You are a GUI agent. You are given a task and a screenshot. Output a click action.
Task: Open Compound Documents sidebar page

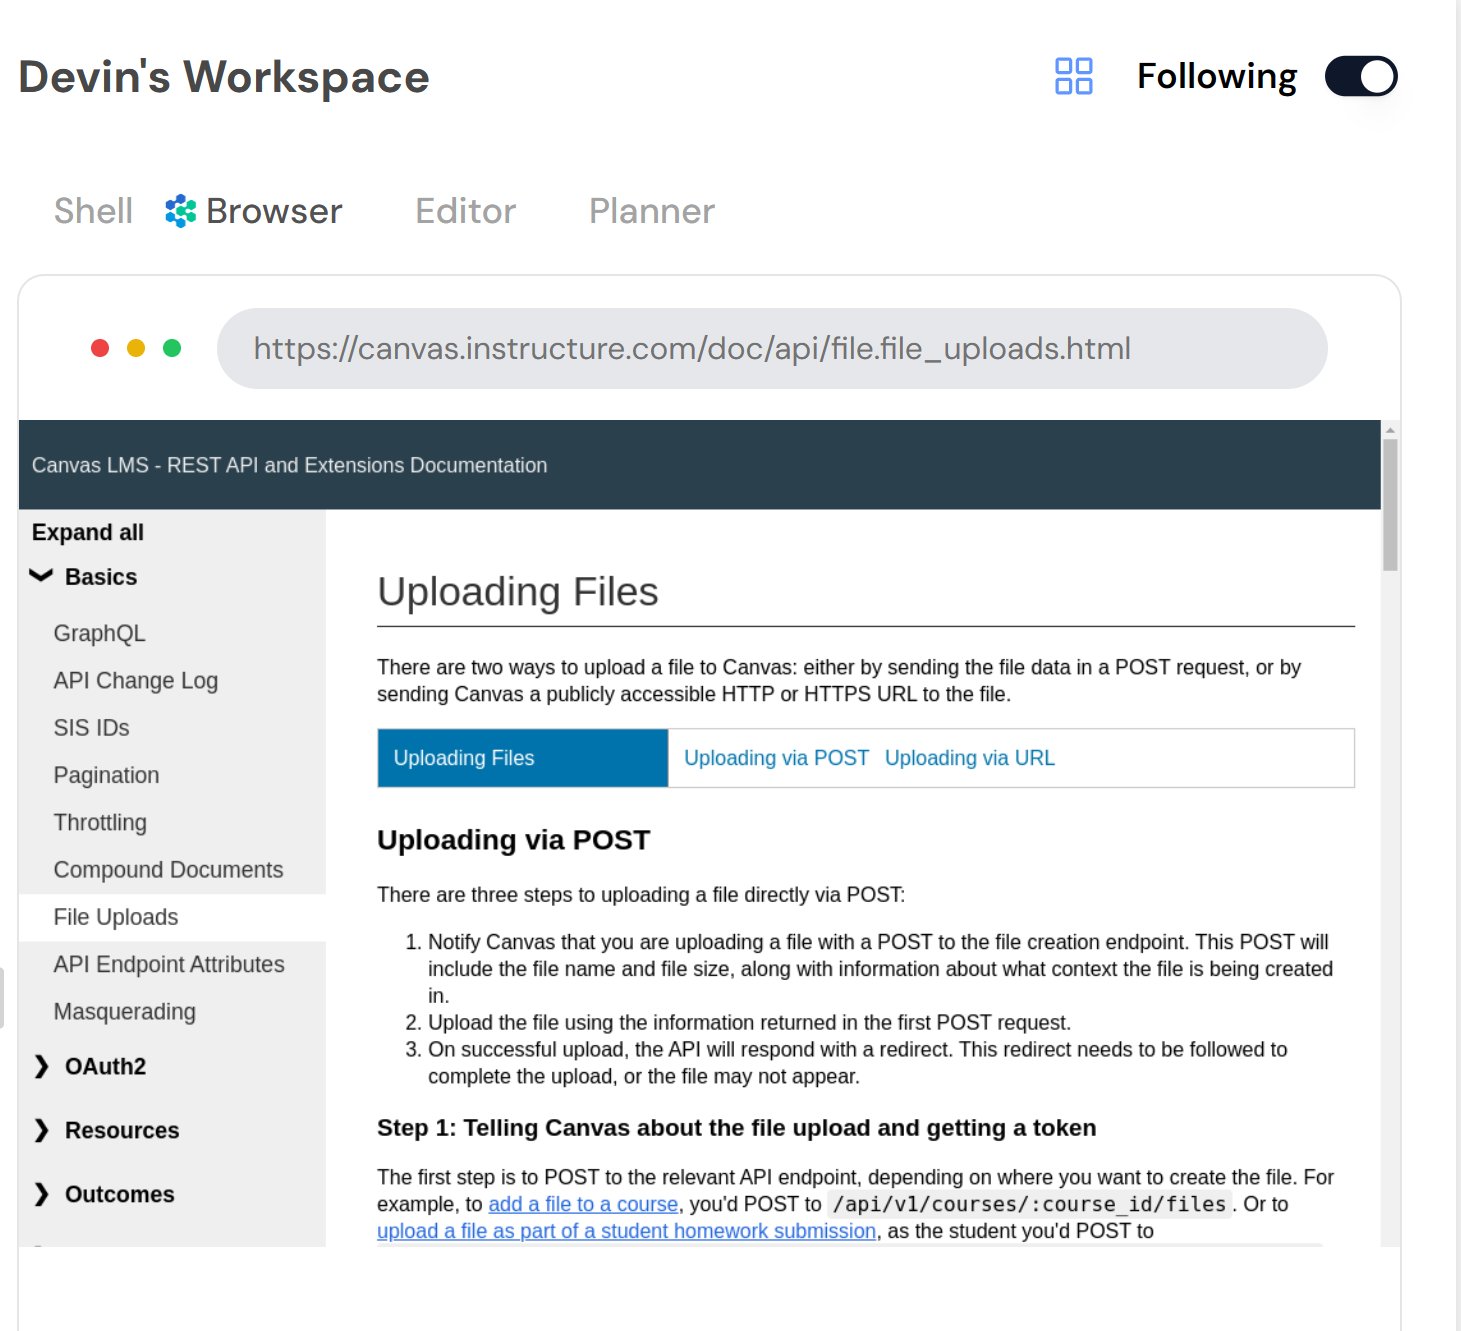pos(168,870)
